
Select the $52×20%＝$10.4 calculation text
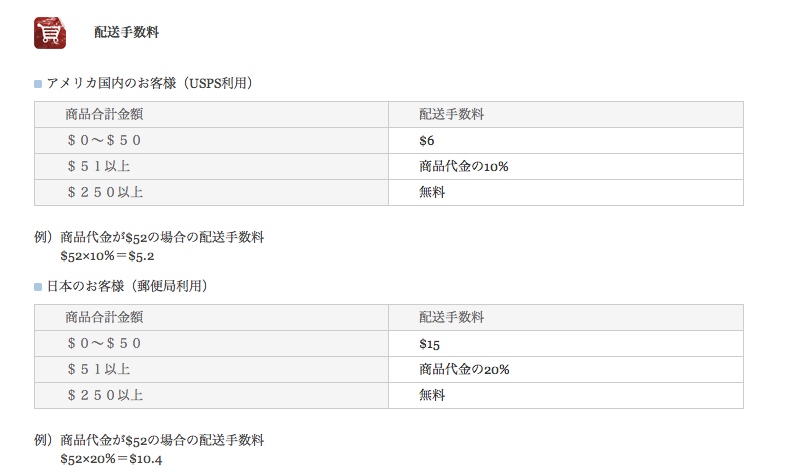[110, 458]
